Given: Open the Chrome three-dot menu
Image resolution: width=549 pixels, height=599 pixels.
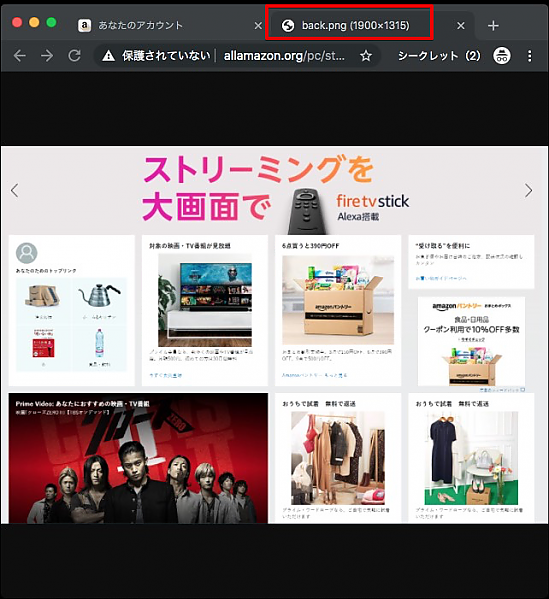Looking at the screenshot, I should pos(530,56).
